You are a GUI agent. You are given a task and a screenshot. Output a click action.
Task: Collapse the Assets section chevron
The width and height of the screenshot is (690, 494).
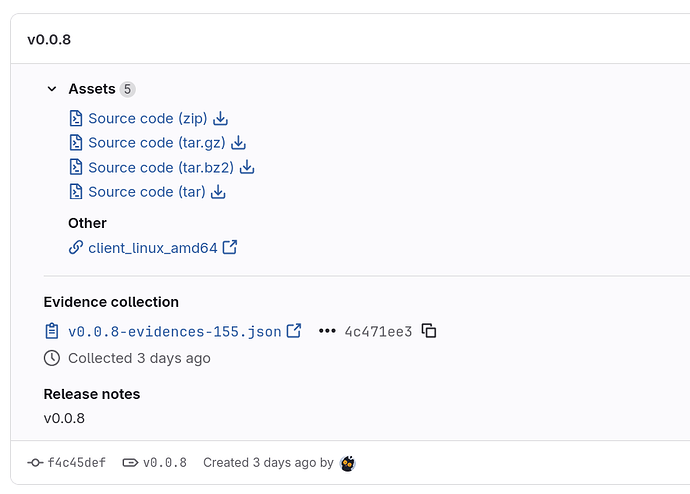pos(52,89)
